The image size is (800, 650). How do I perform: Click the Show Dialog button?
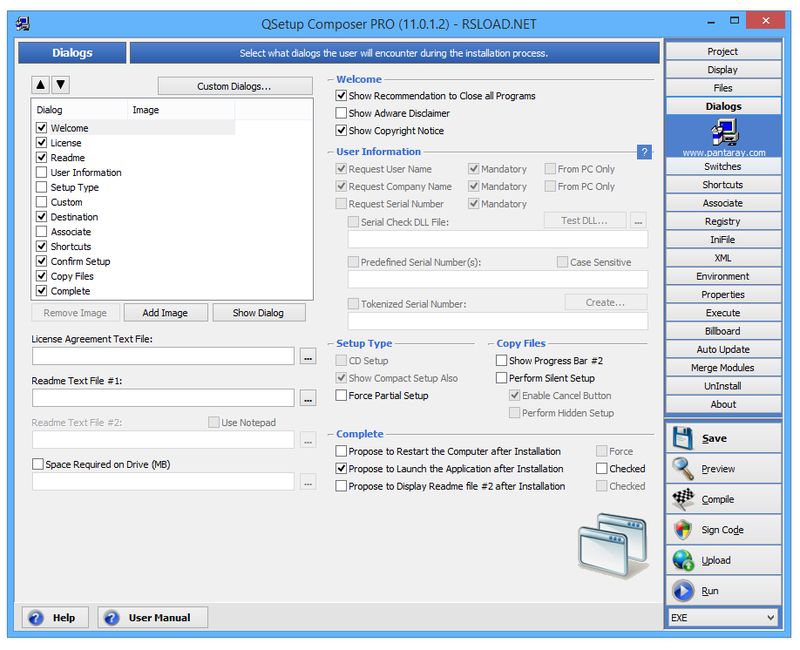pyautogui.click(x=259, y=313)
